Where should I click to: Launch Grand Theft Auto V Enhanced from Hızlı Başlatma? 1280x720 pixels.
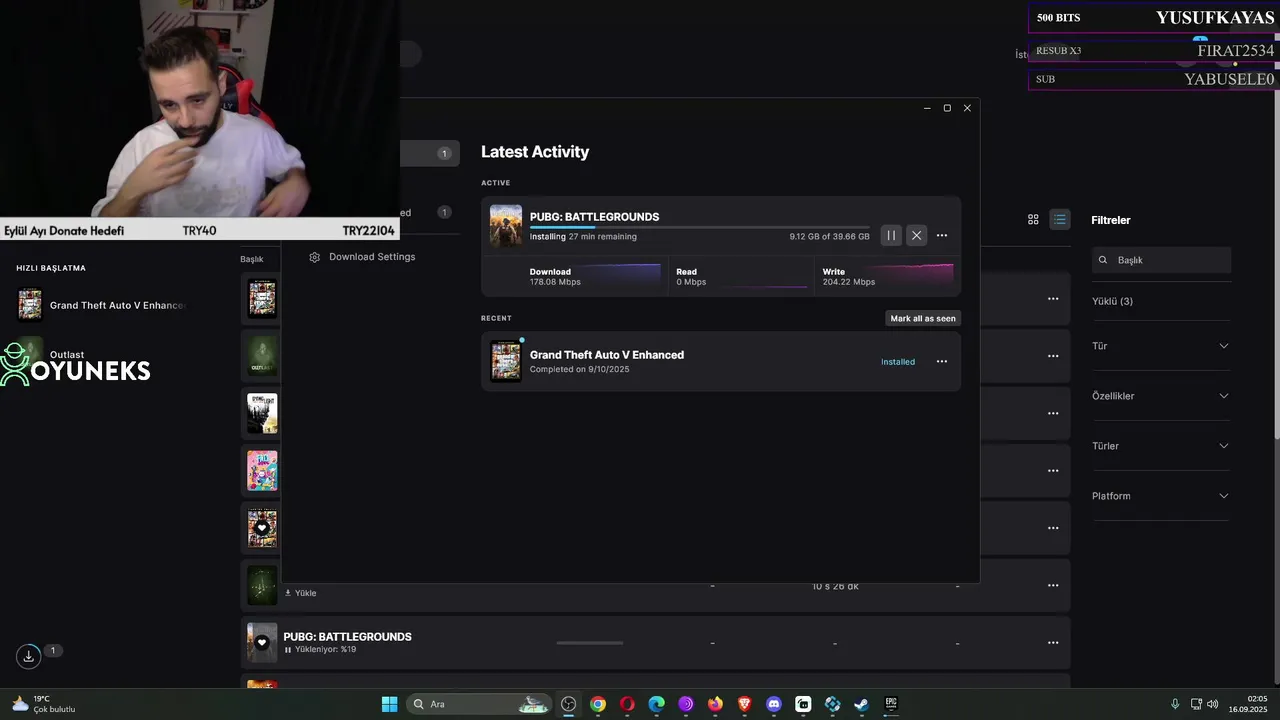pos(103,305)
